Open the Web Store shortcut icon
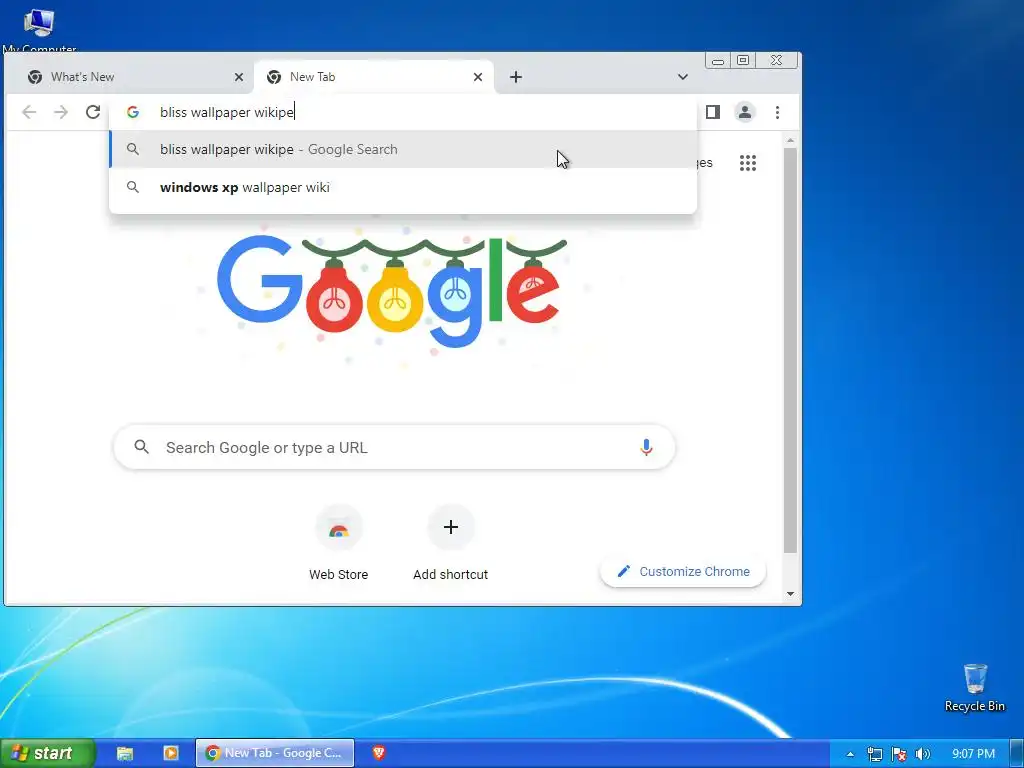Image resolution: width=1024 pixels, height=768 pixels. 338,528
